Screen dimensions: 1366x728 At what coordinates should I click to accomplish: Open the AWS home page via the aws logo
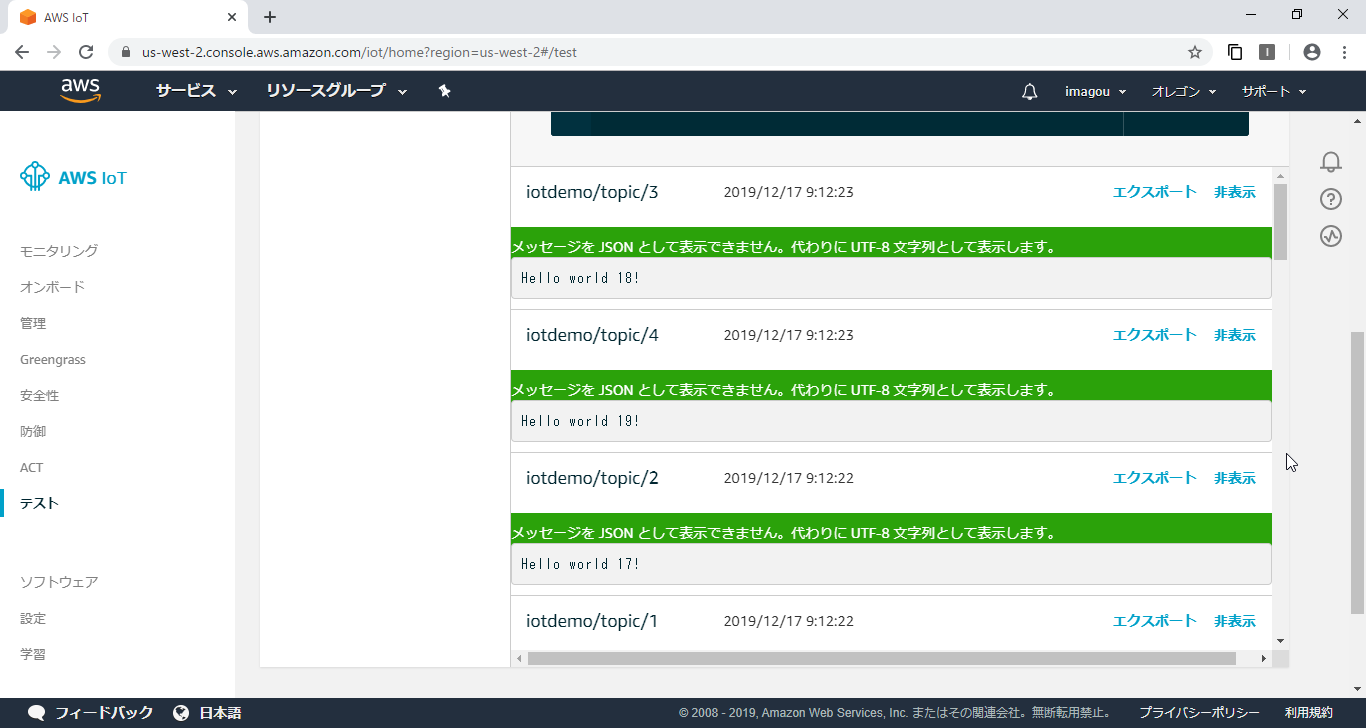tap(80, 90)
